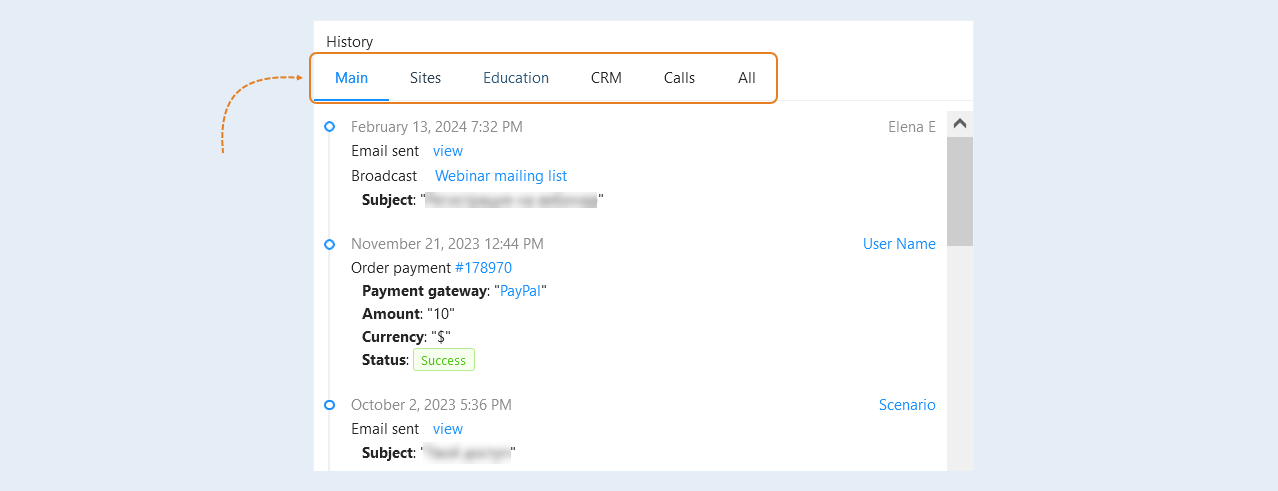This screenshot has height=491, width=1278.
Task: Click the October 2 timeline marker dot
Action: tap(329, 405)
